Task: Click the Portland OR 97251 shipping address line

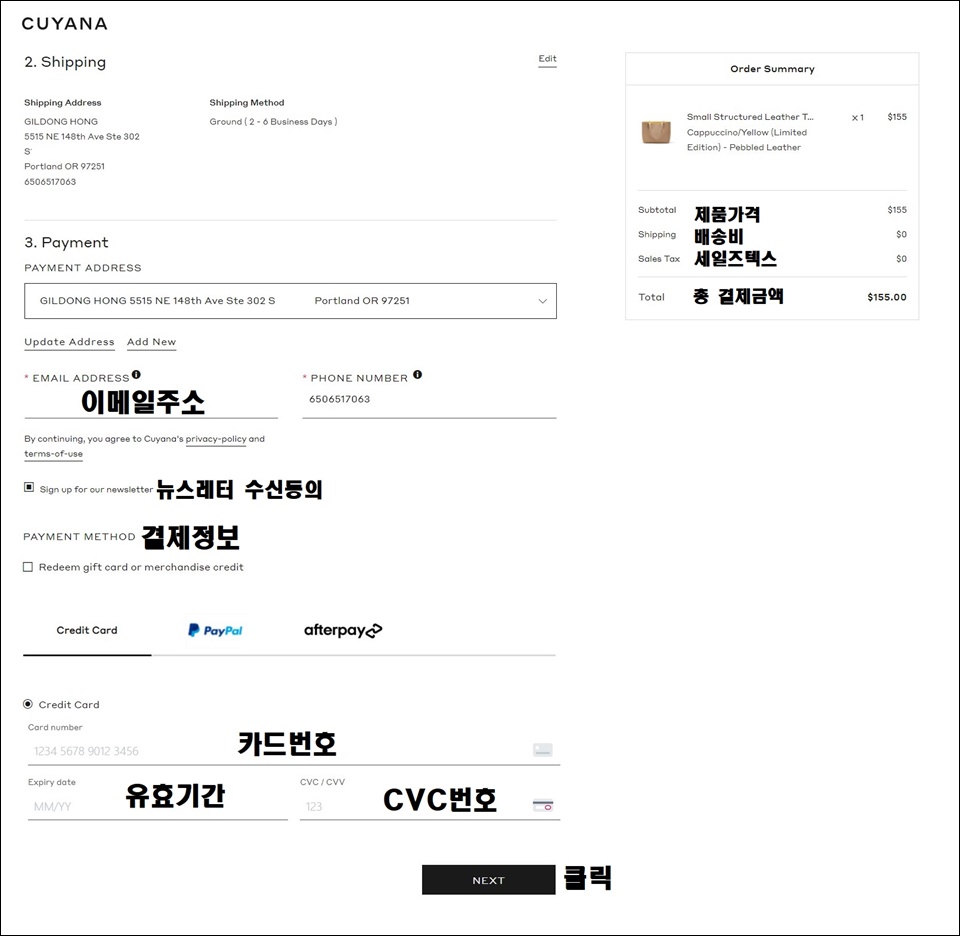Action: [x=64, y=166]
